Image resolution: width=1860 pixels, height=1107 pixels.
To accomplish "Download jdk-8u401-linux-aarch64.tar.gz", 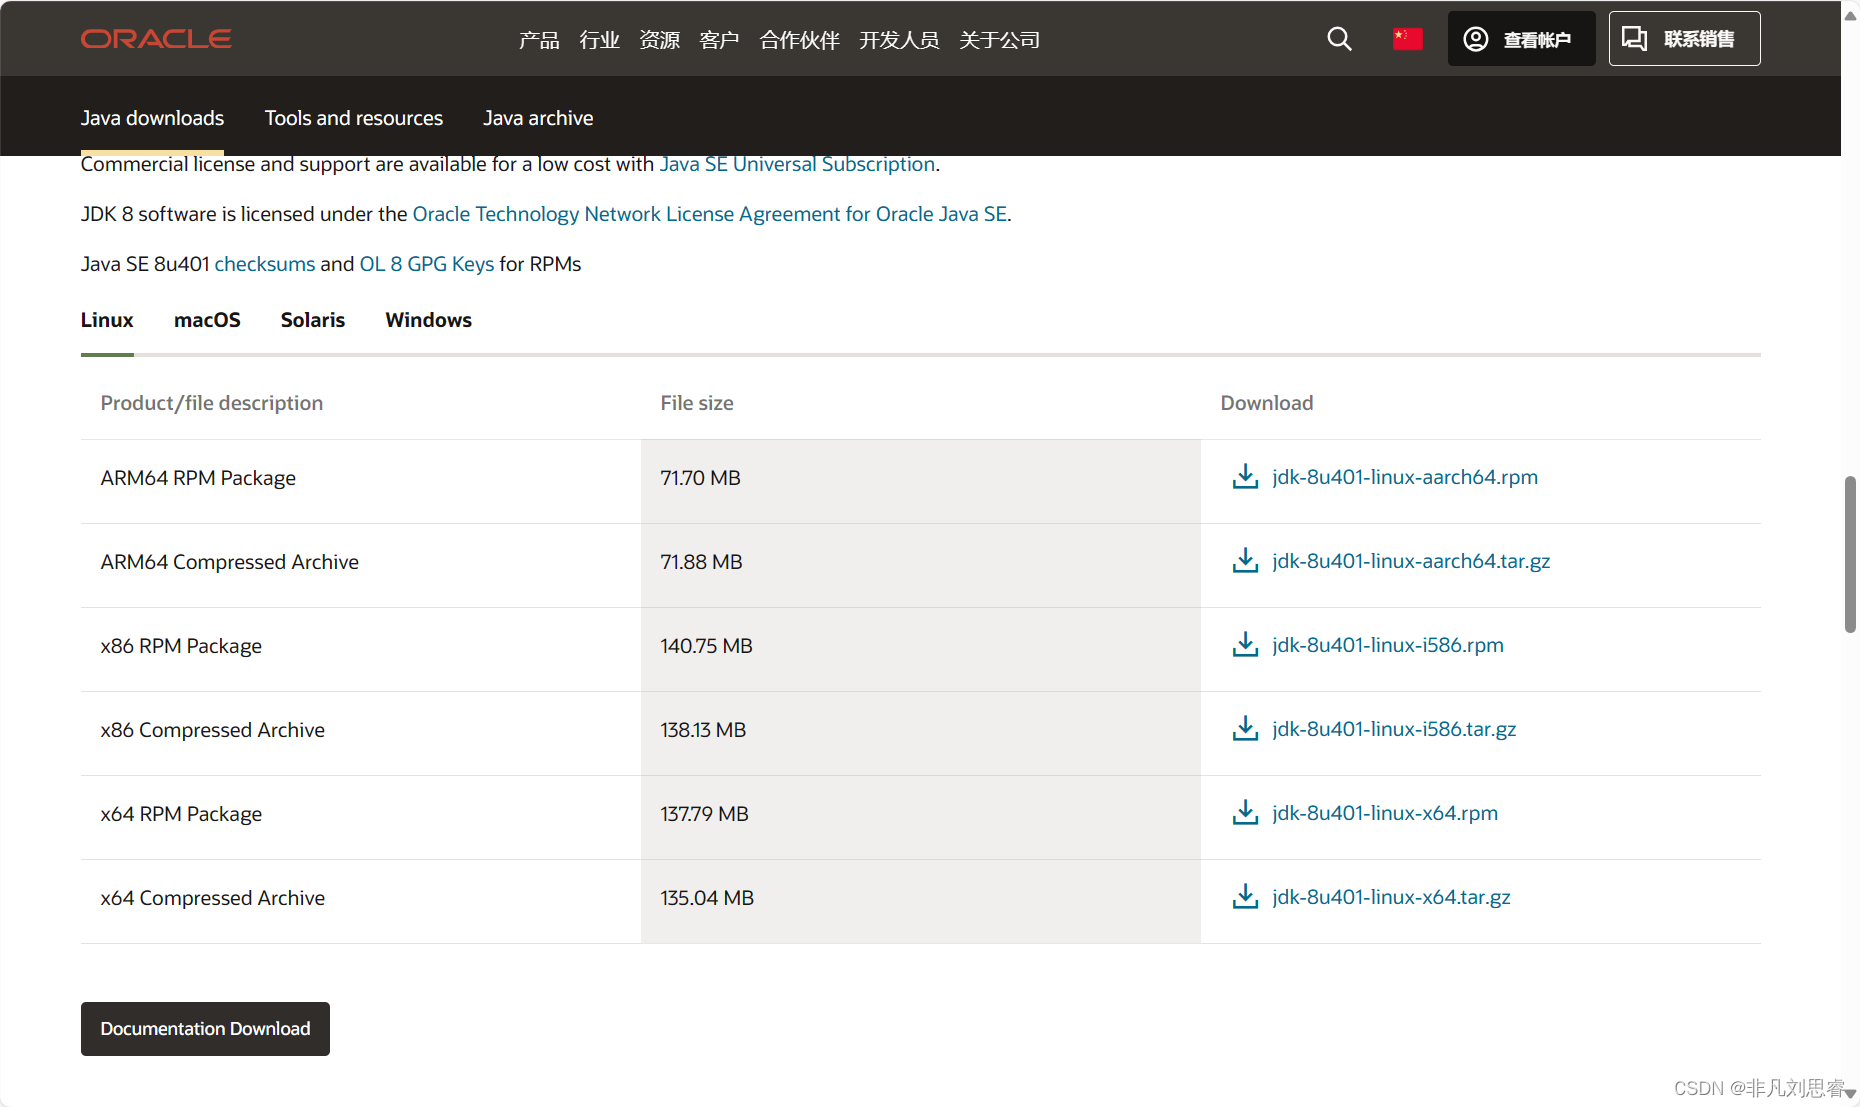I will tap(1411, 561).
